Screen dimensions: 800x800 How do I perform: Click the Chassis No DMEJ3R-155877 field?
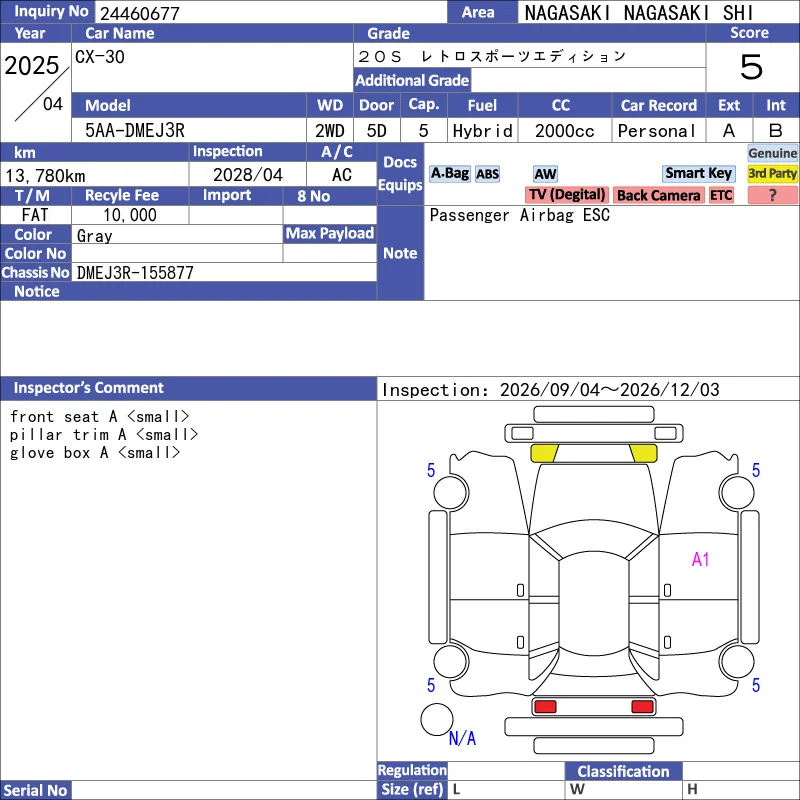coord(224,272)
